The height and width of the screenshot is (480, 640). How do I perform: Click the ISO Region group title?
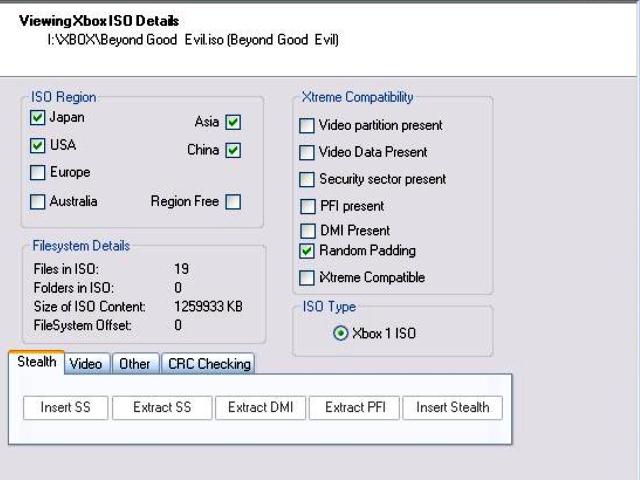[64, 97]
